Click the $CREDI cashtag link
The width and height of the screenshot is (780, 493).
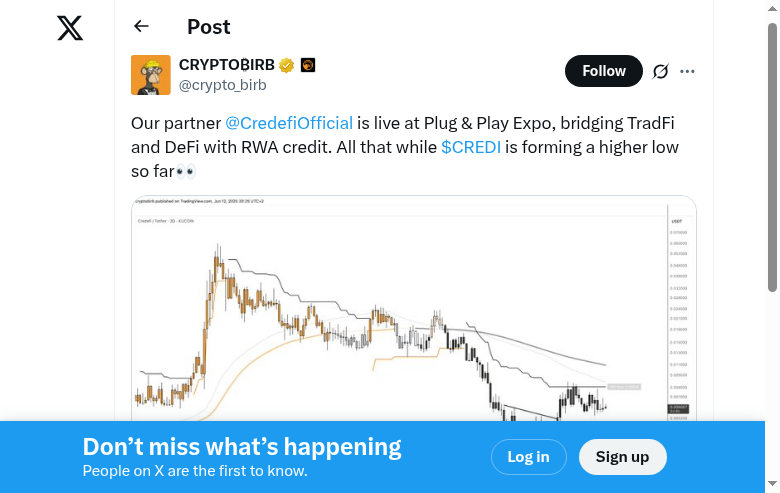tap(470, 147)
